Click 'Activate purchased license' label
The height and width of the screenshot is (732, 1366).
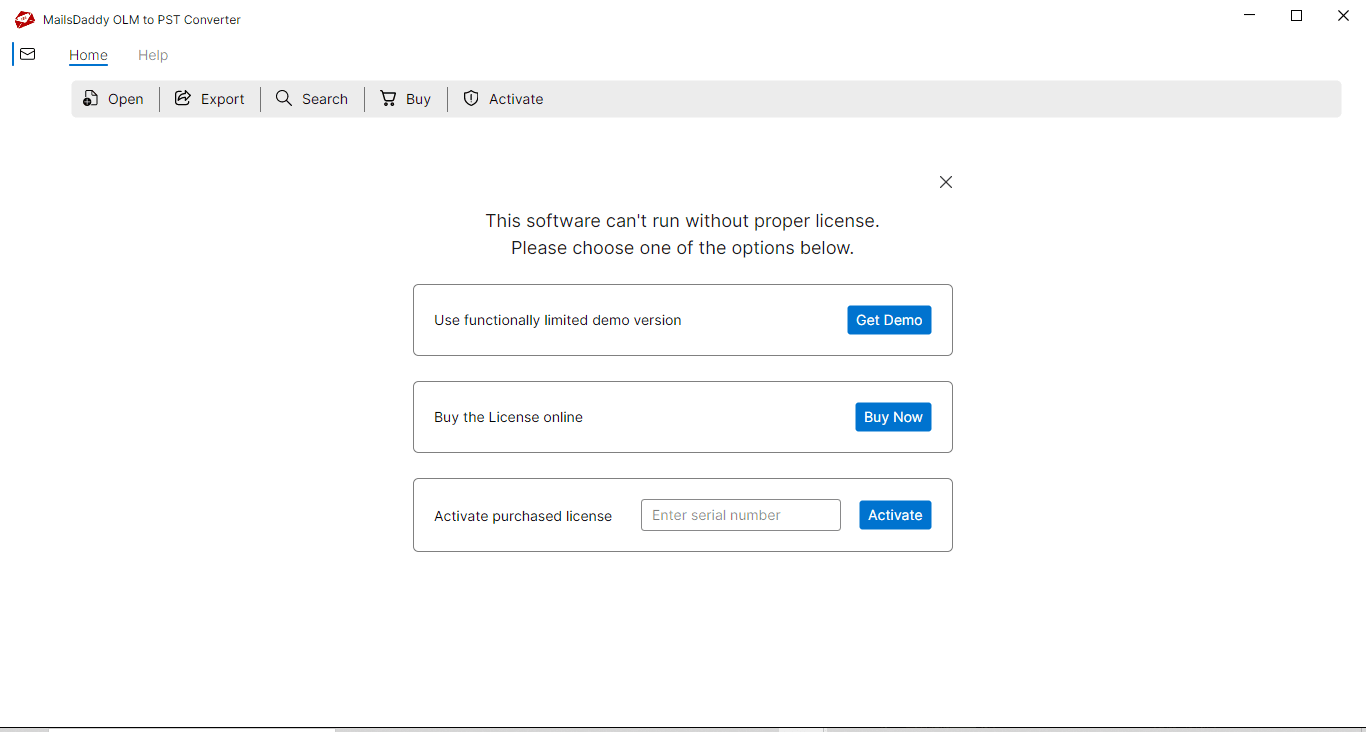coord(523,516)
